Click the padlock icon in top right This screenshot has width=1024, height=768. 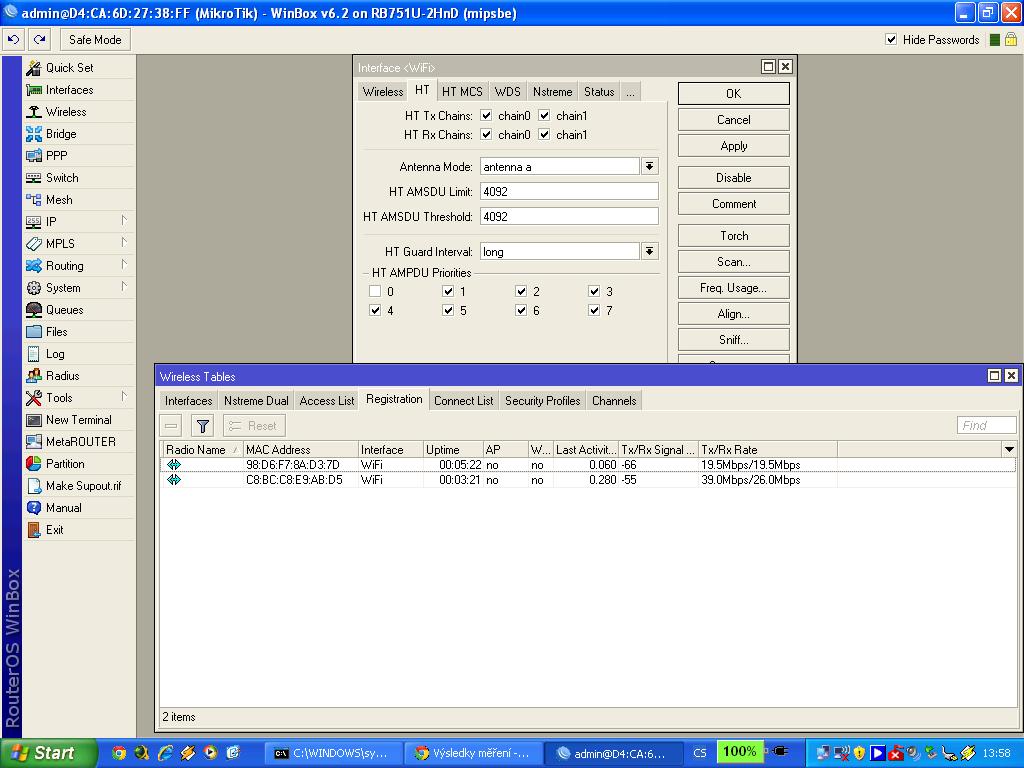pos(1010,40)
